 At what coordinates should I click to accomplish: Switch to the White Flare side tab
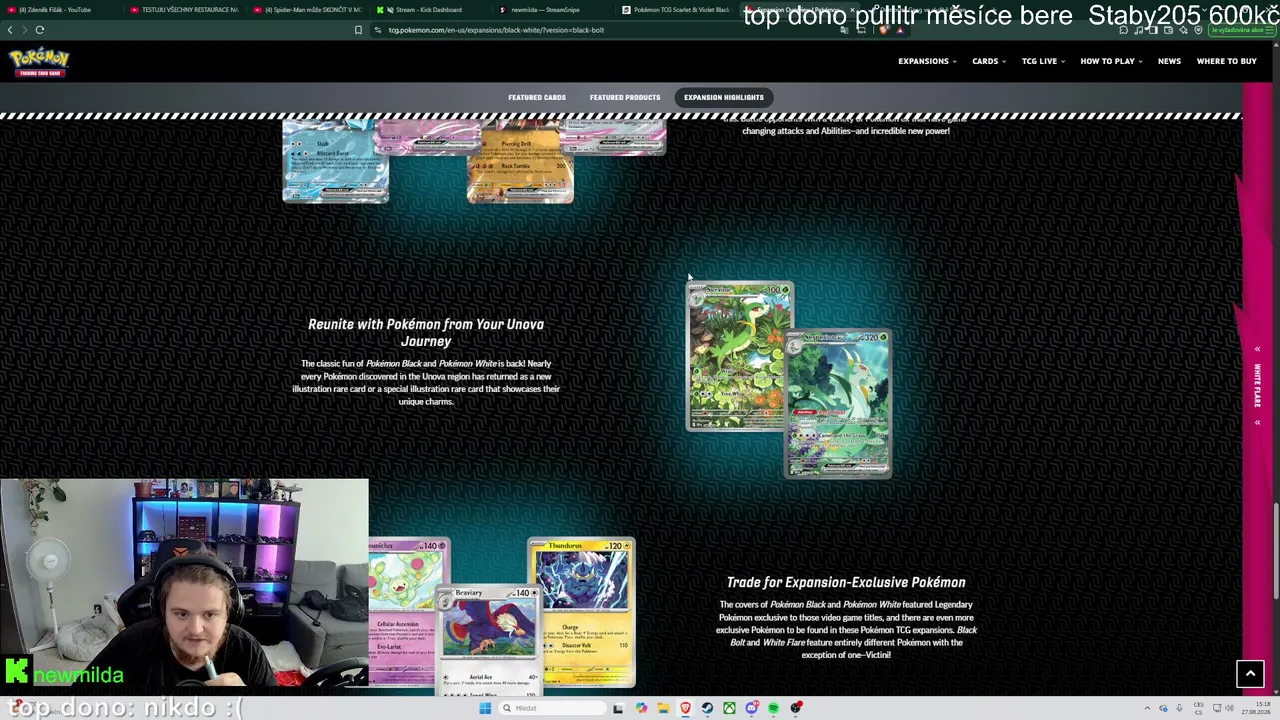point(1258,386)
